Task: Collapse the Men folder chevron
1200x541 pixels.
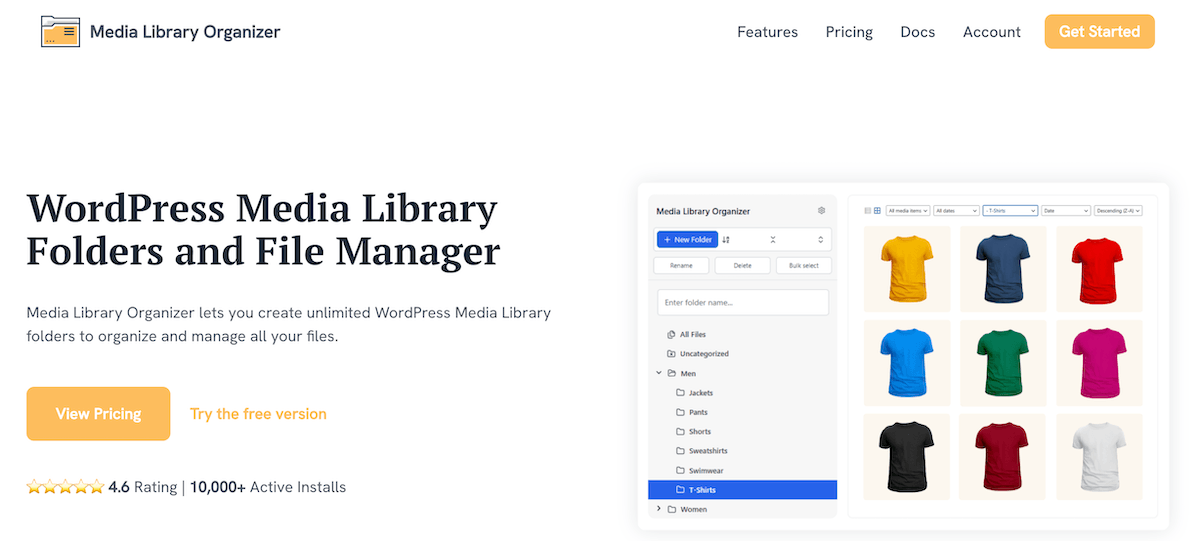Action: tap(659, 373)
